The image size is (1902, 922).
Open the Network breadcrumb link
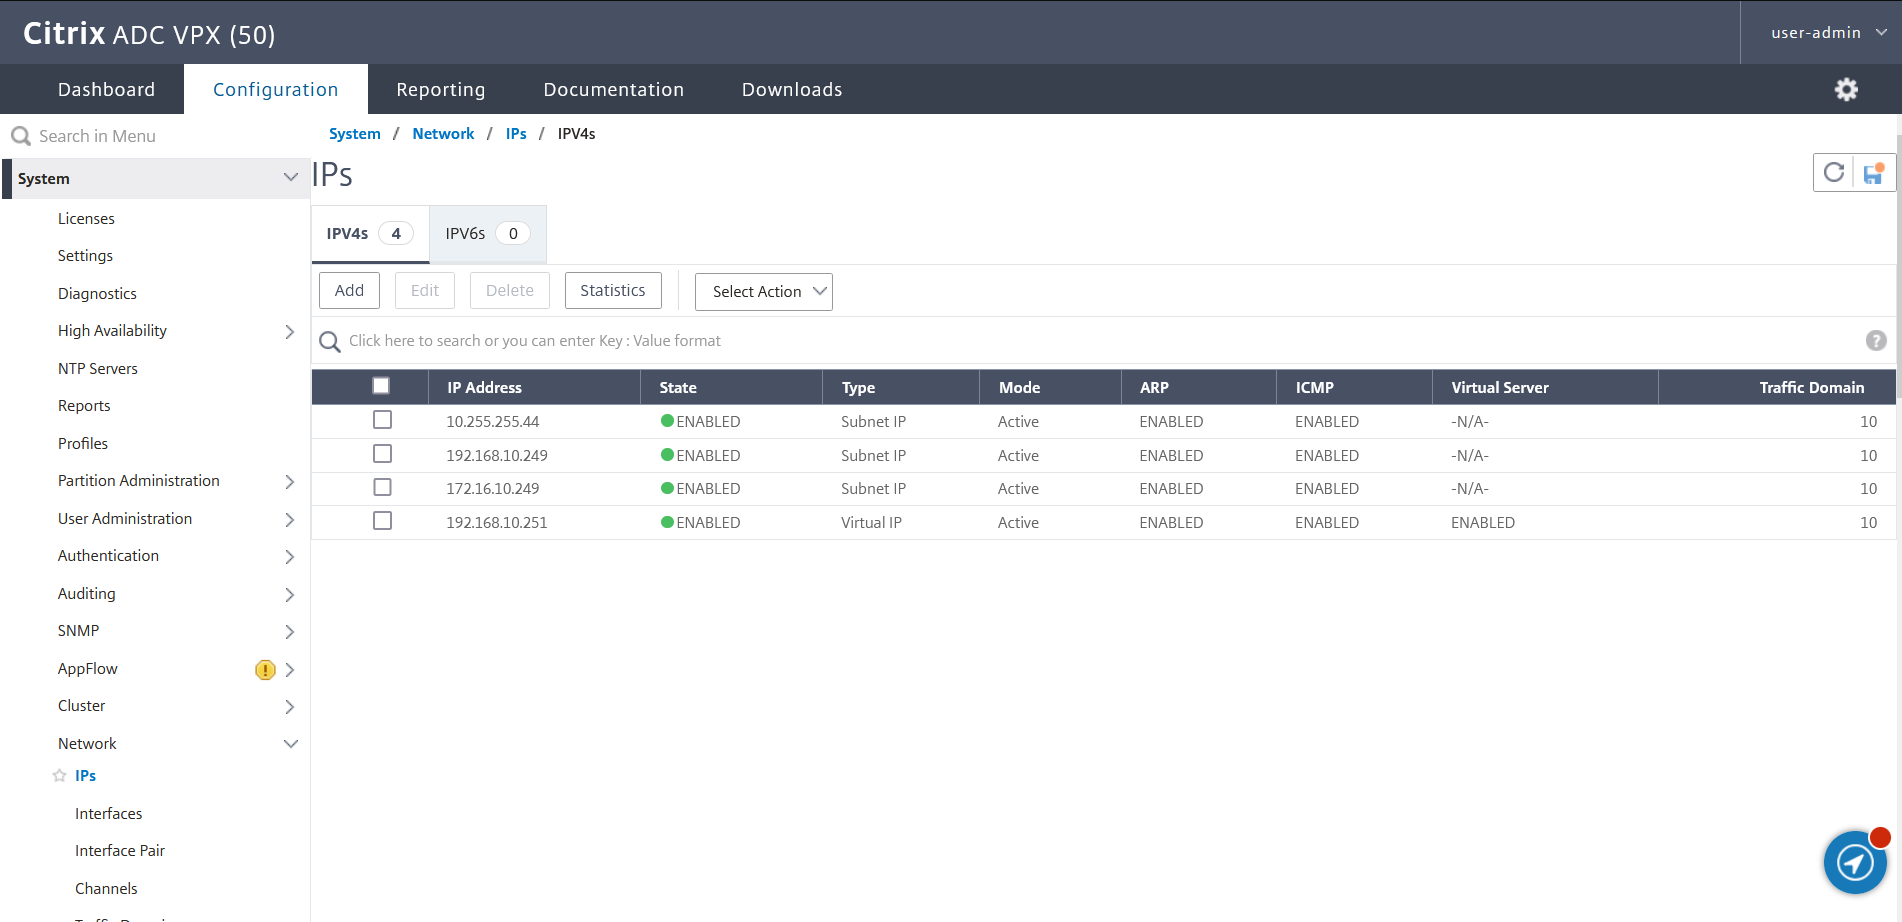[443, 133]
